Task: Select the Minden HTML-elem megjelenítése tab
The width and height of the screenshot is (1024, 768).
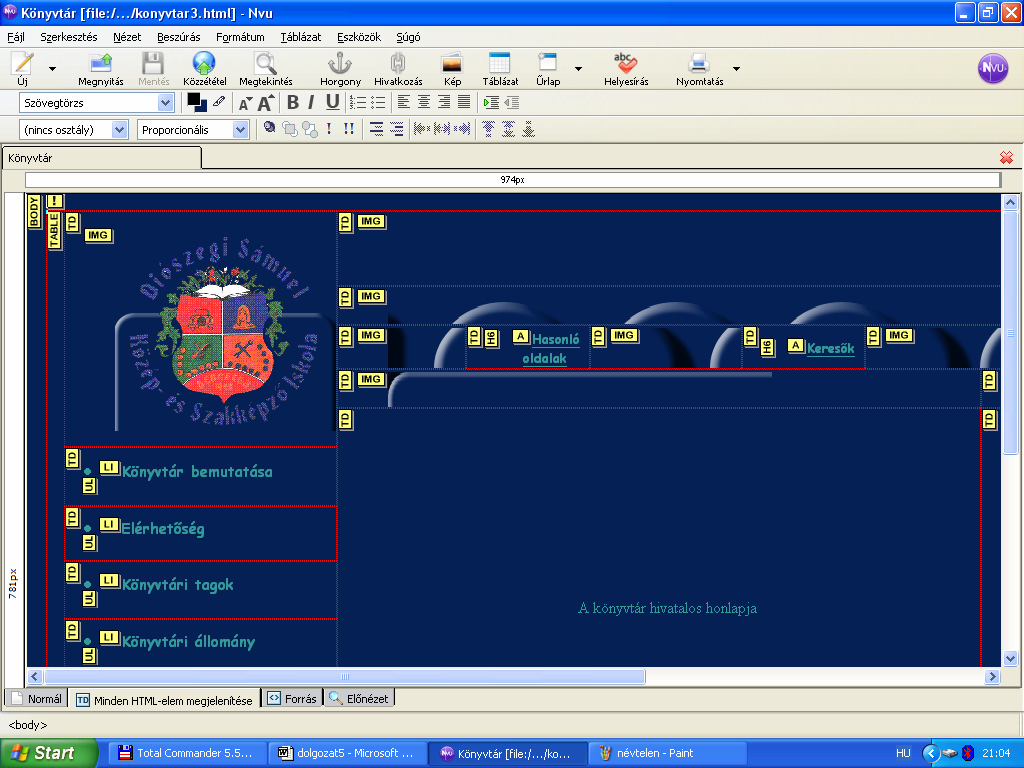Action: pyautogui.click(x=165, y=699)
